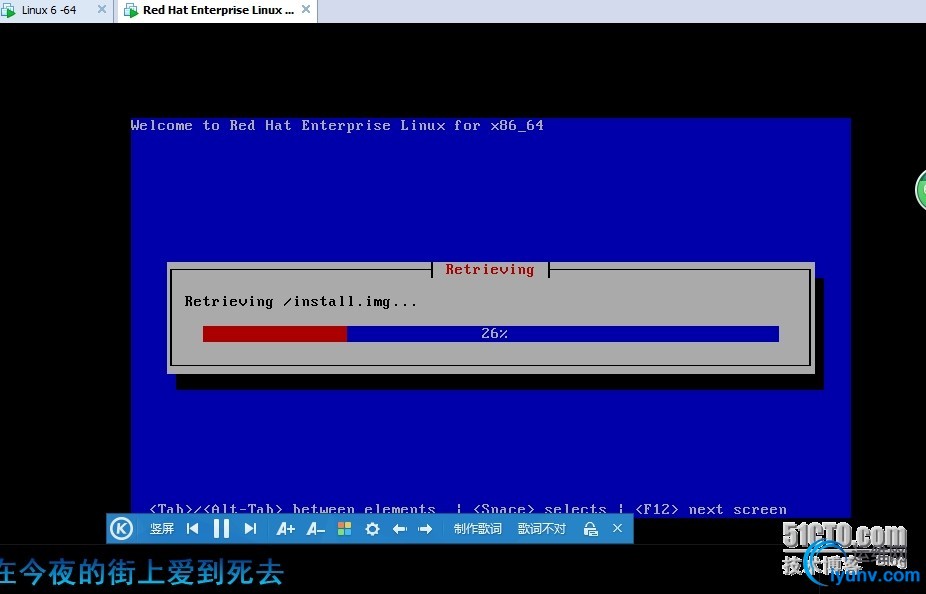926x594 pixels.
Task: Close the Linux 6 -64 tab
Action: tap(102, 9)
